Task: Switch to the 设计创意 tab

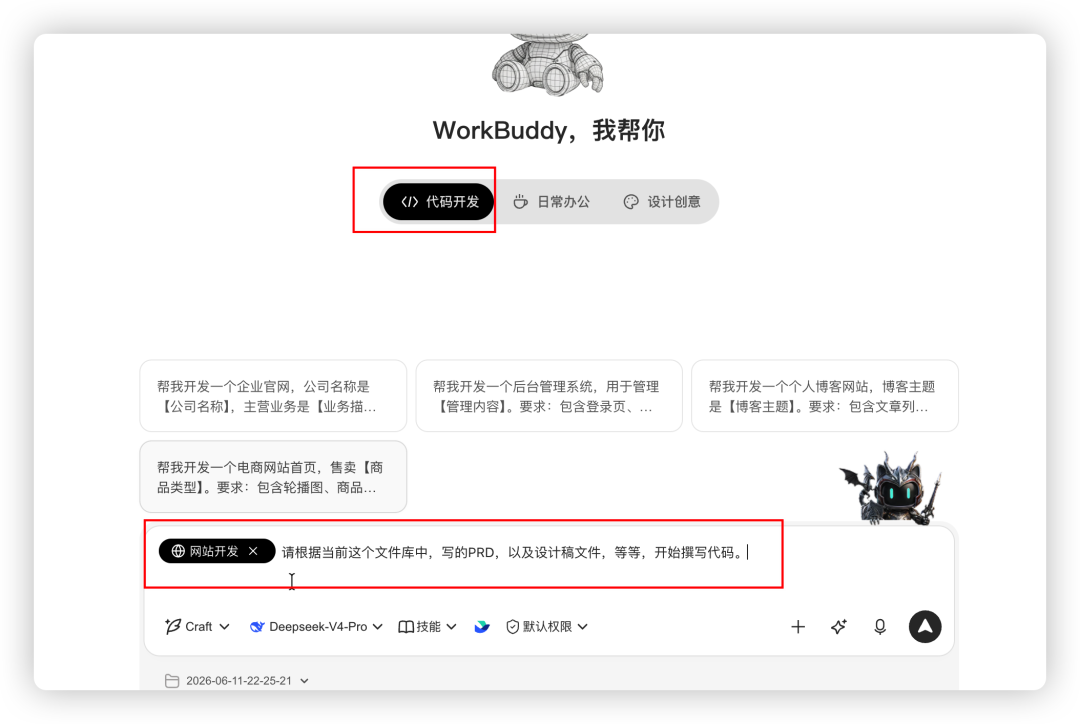Action: [662, 202]
